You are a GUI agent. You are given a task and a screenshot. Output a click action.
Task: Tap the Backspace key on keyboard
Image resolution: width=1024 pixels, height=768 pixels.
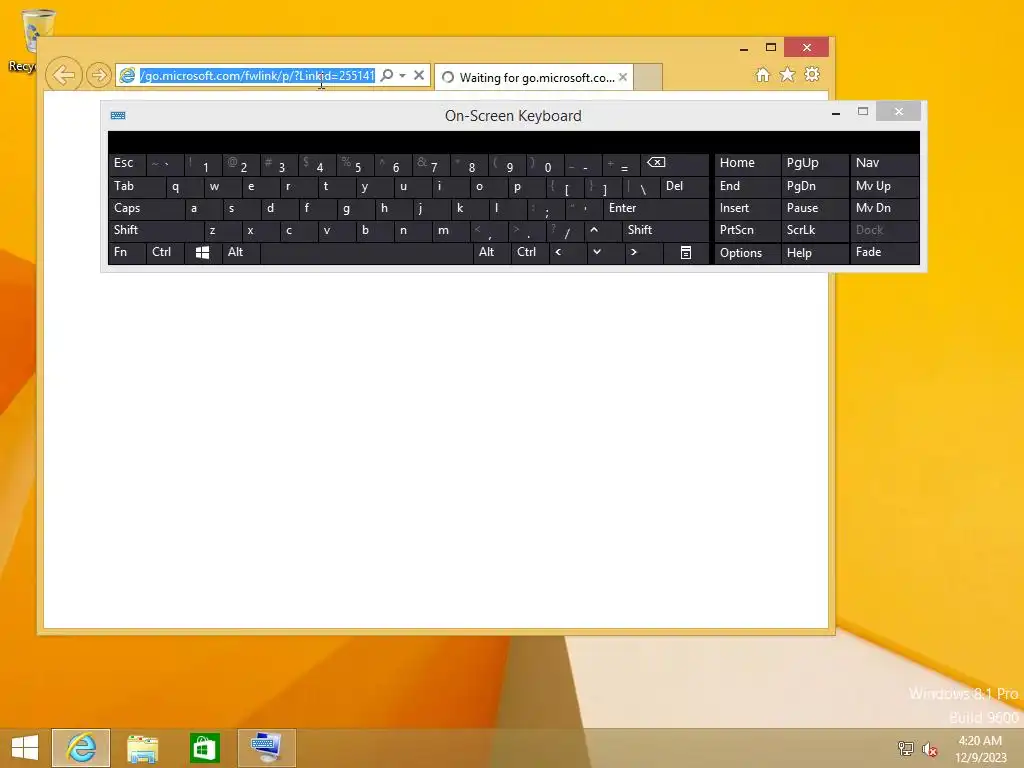[x=676, y=163]
